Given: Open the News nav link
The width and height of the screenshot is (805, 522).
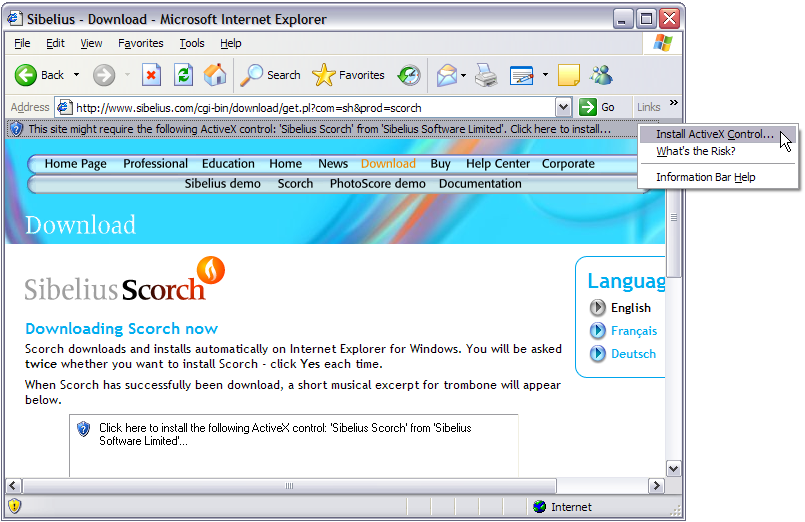Looking at the screenshot, I should tap(333, 164).
